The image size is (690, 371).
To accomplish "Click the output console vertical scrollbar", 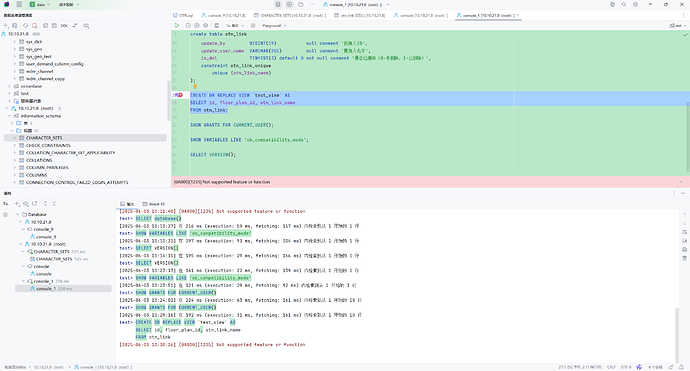I will click(677, 333).
